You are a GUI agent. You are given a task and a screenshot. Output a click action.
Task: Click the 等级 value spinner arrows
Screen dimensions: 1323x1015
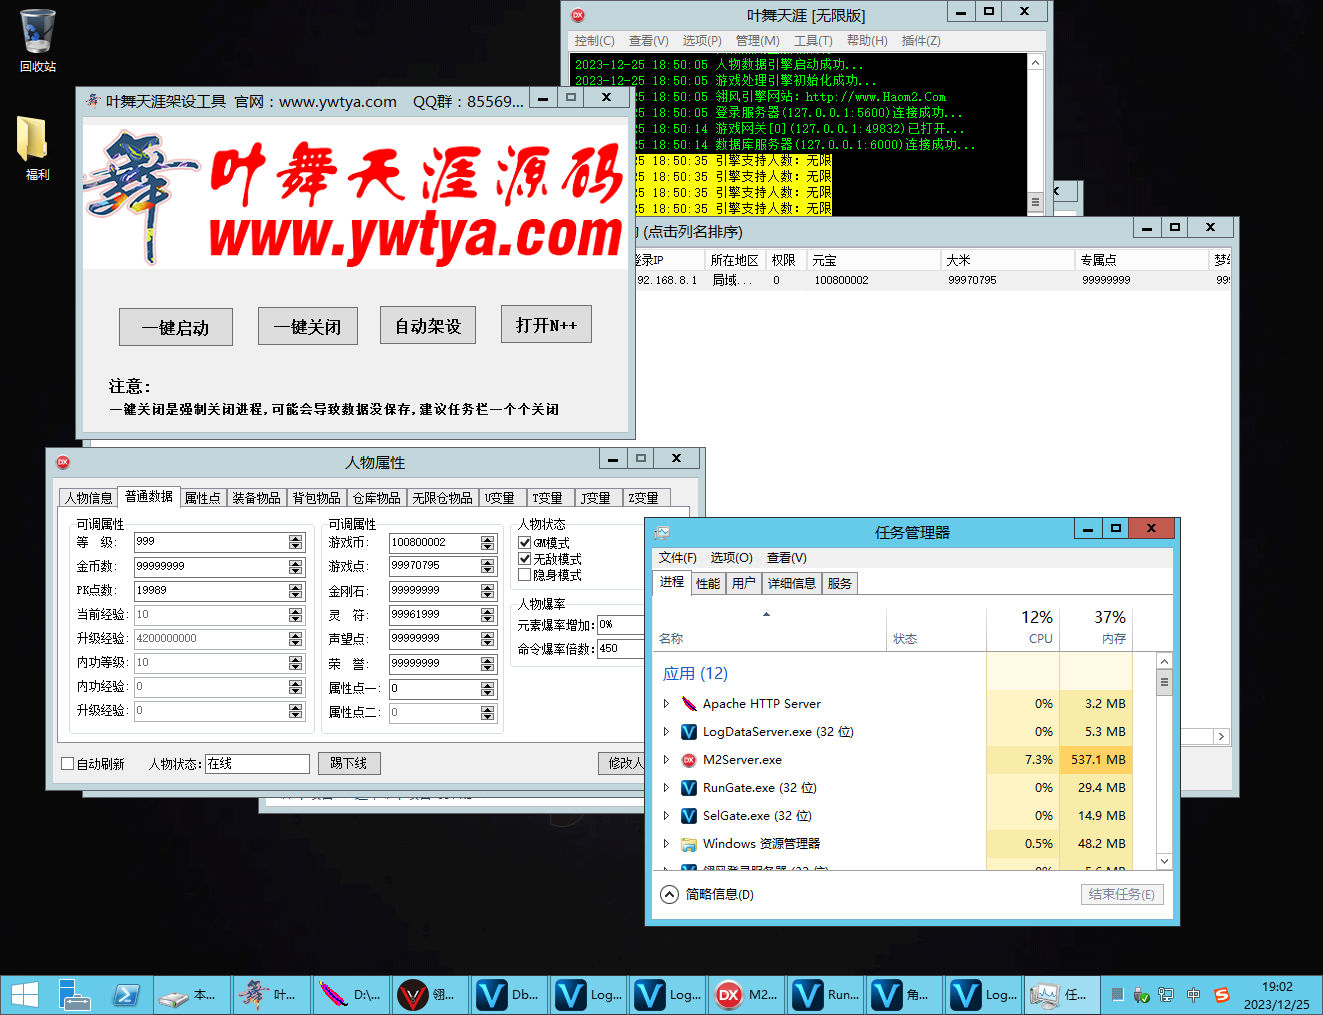click(295, 542)
